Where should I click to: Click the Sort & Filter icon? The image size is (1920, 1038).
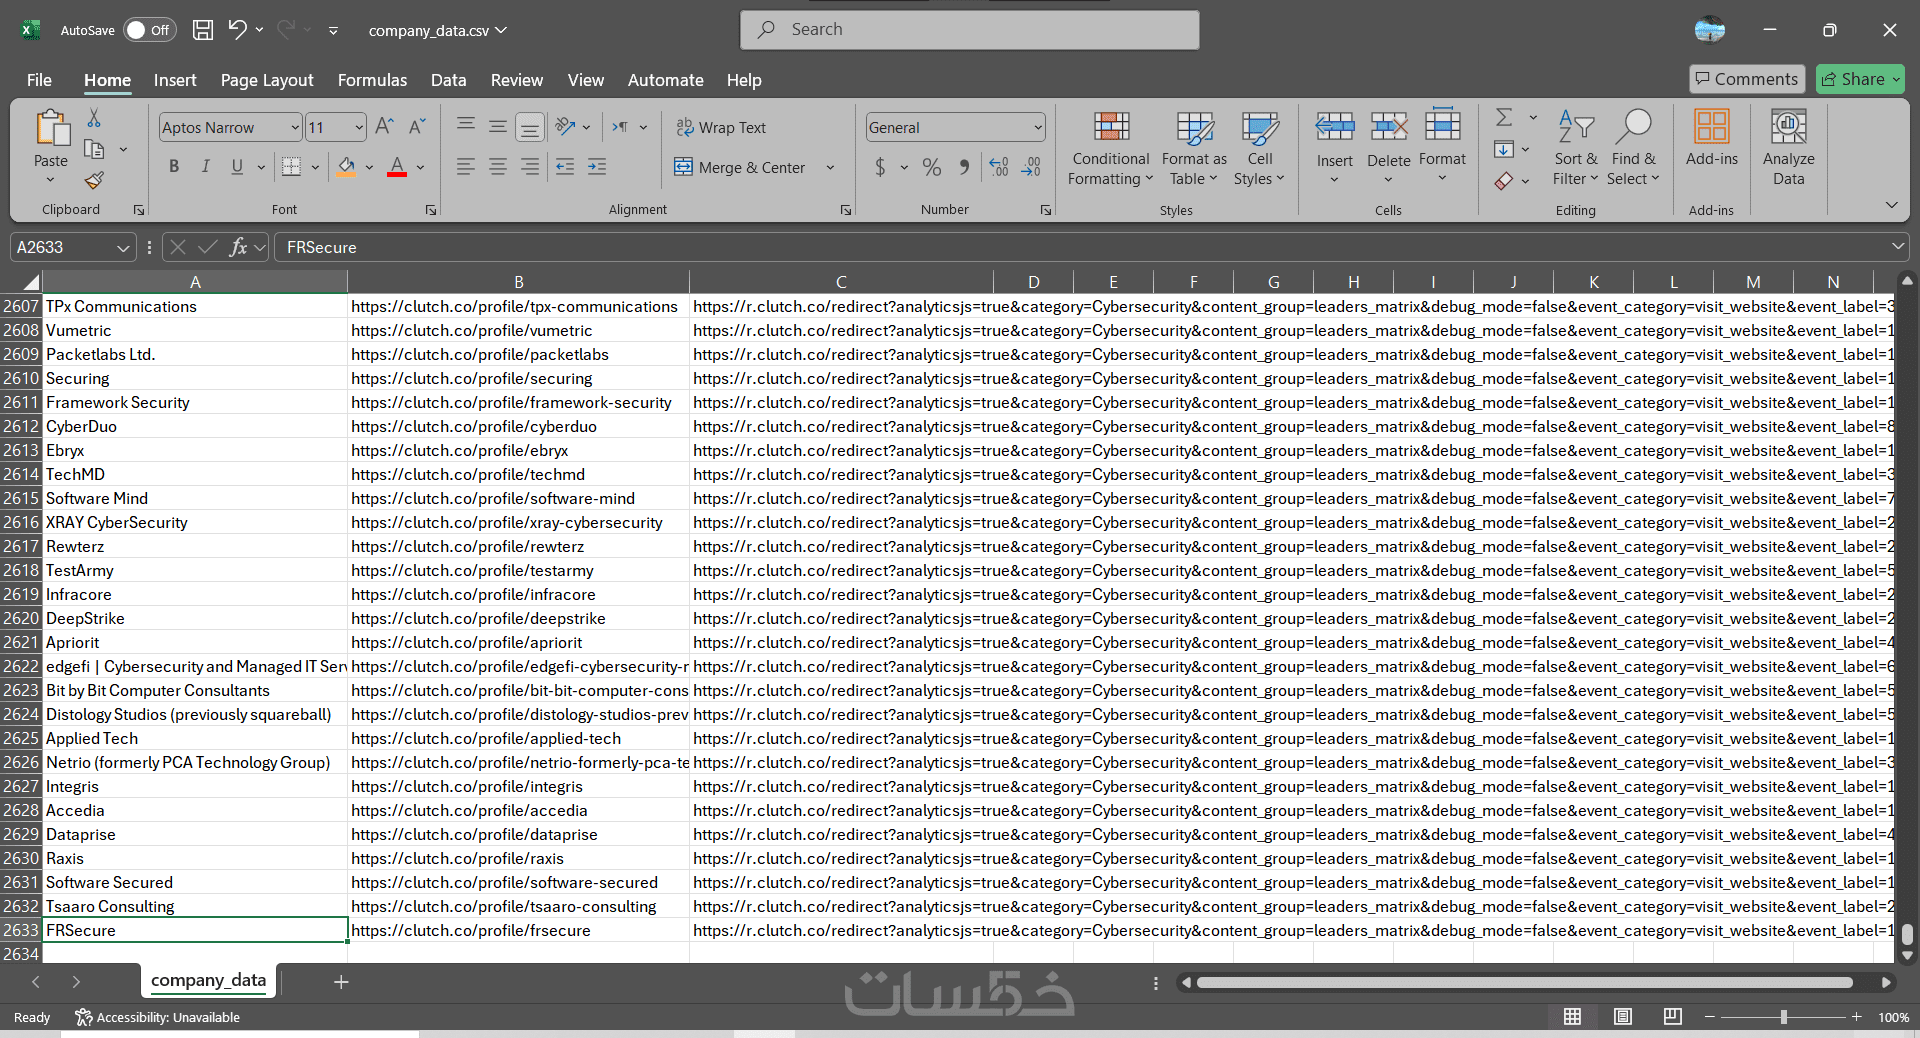point(1576,127)
